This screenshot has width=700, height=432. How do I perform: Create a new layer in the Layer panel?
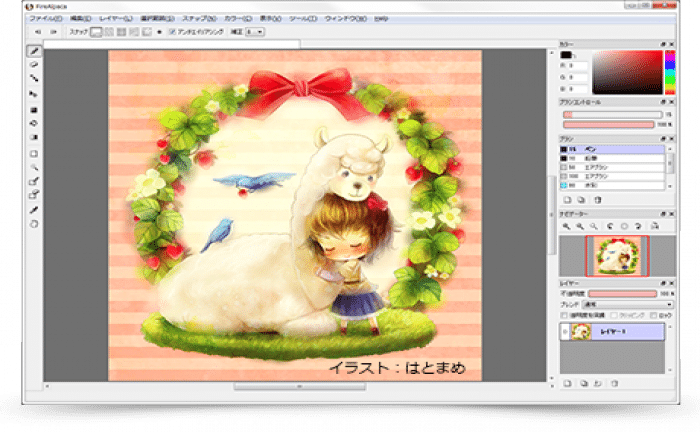click(567, 383)
